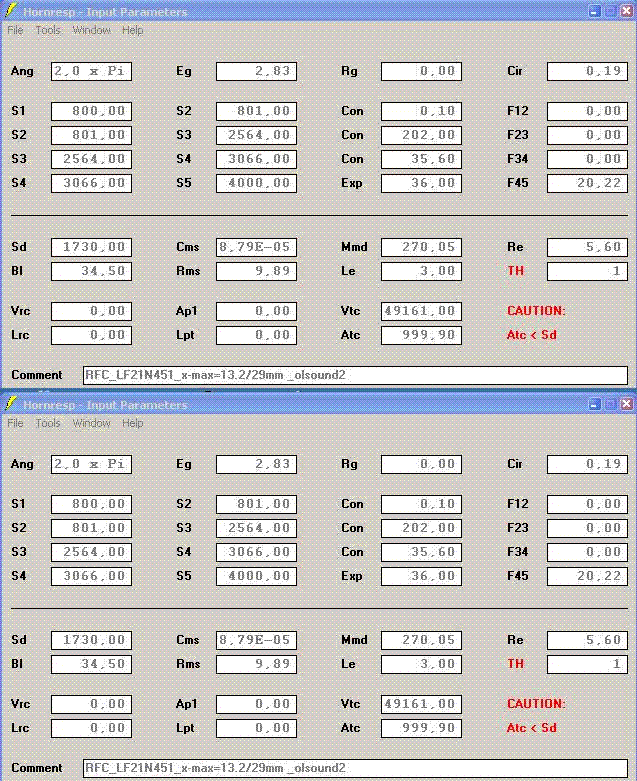Select F12 field in upper Hornresp window

pyautogui.click(x=587, y=111)
